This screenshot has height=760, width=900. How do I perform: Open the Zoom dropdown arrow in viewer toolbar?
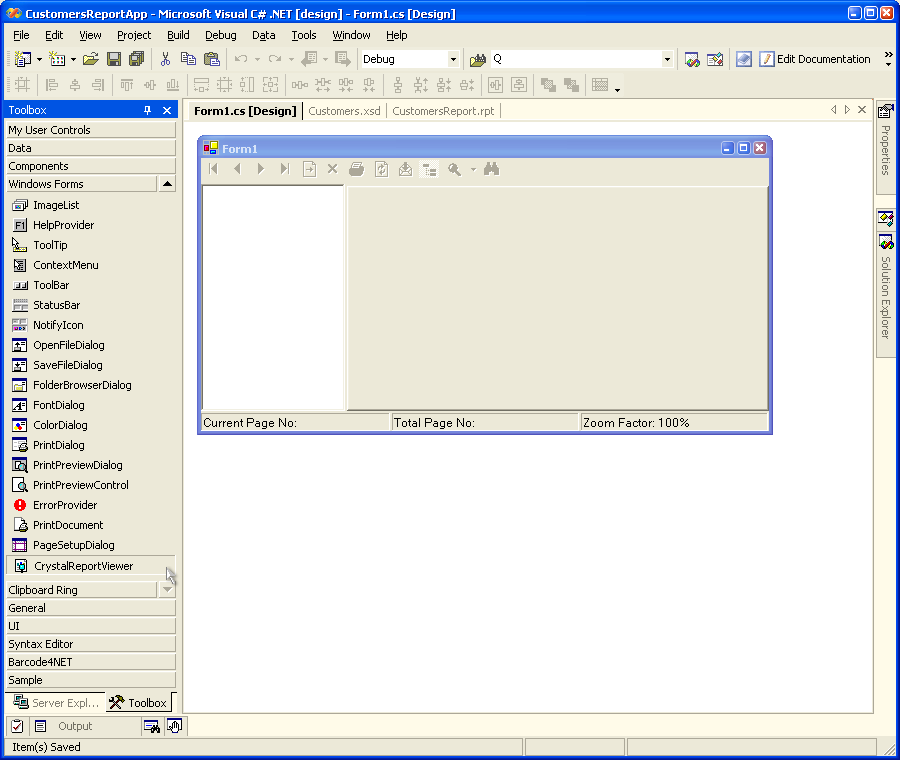point(473,169)
